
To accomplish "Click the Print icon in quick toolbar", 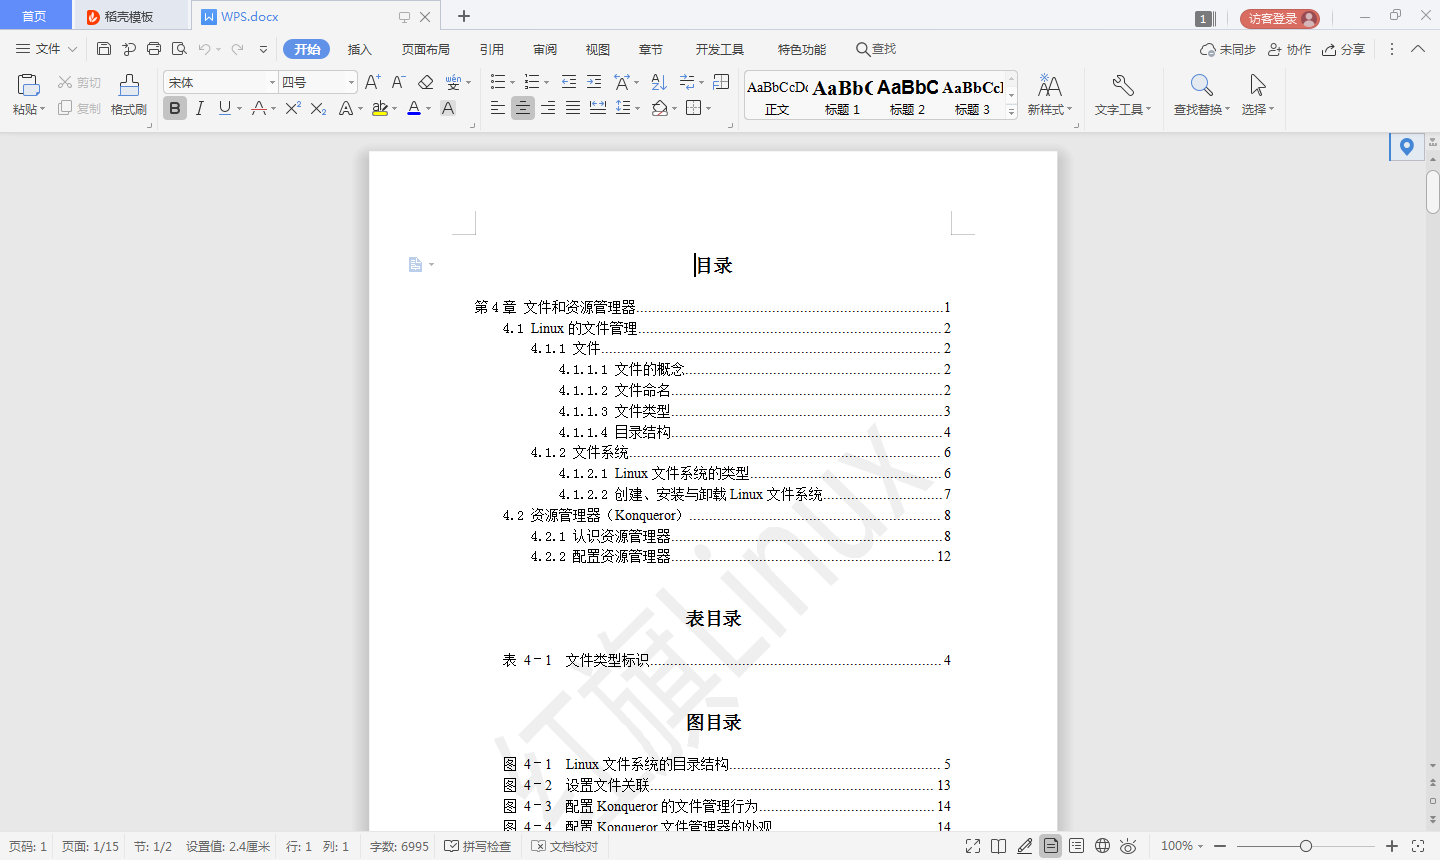I will click(154, 48).
